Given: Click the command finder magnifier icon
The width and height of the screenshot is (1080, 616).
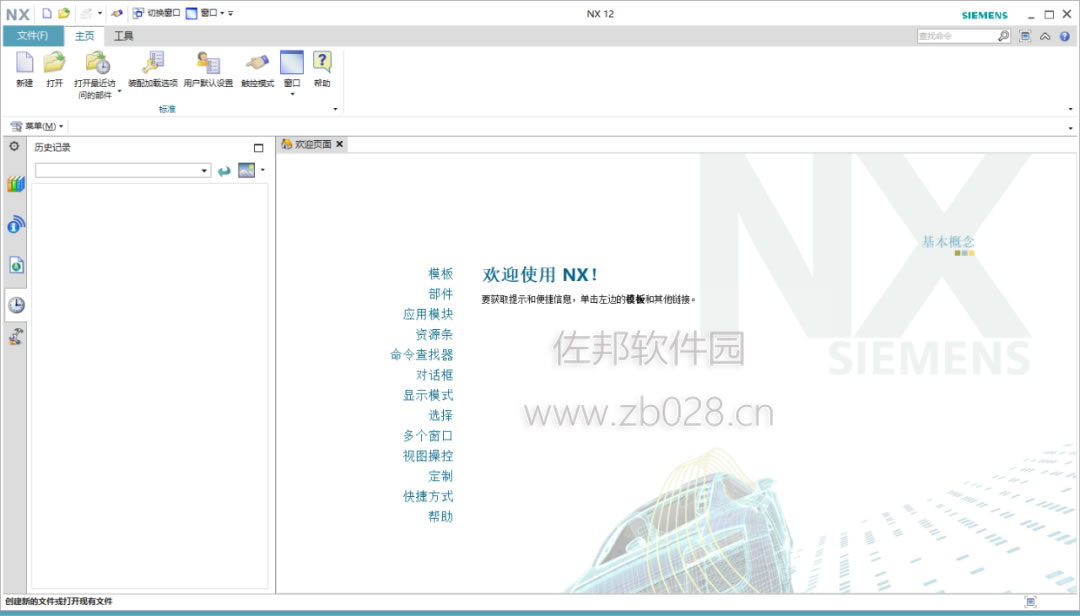Looking at the screenshot, I should tap(1004, 36).
